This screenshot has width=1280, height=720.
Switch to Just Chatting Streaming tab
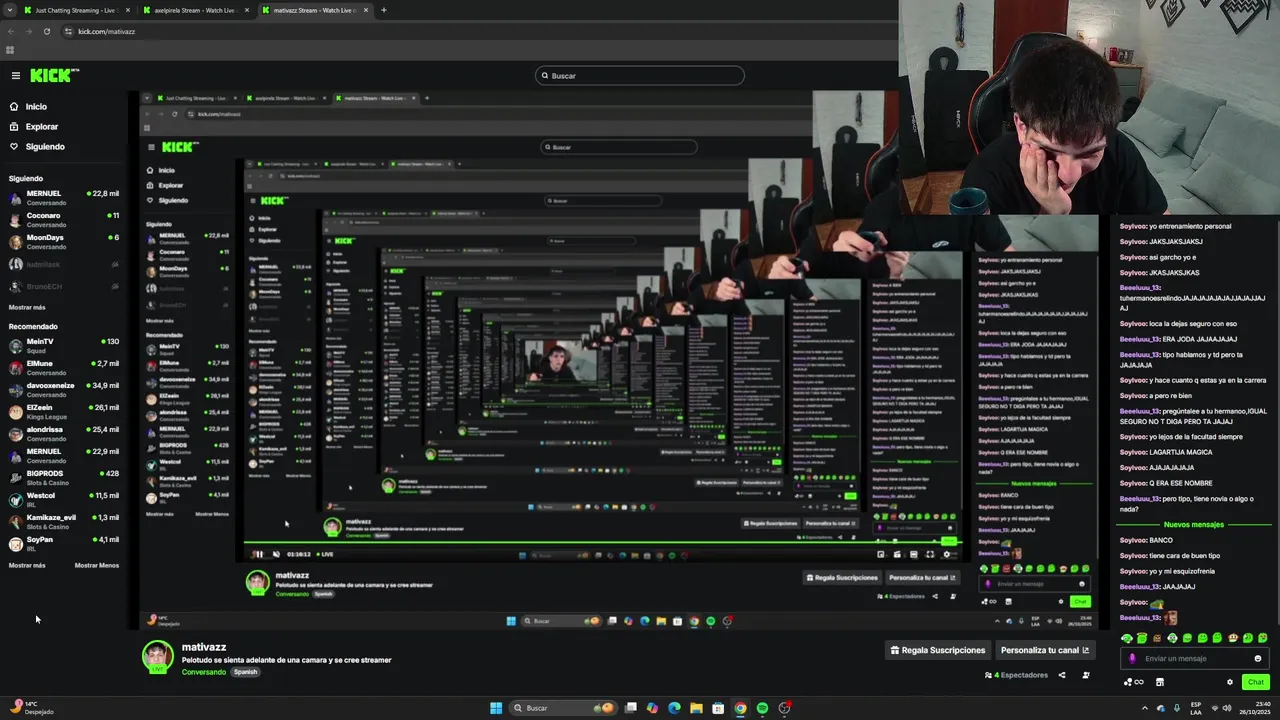75,10
